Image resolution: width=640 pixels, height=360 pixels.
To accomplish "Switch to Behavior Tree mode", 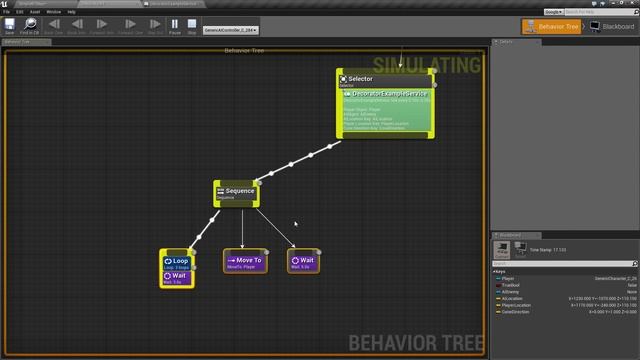I will [x=551, y=27].
